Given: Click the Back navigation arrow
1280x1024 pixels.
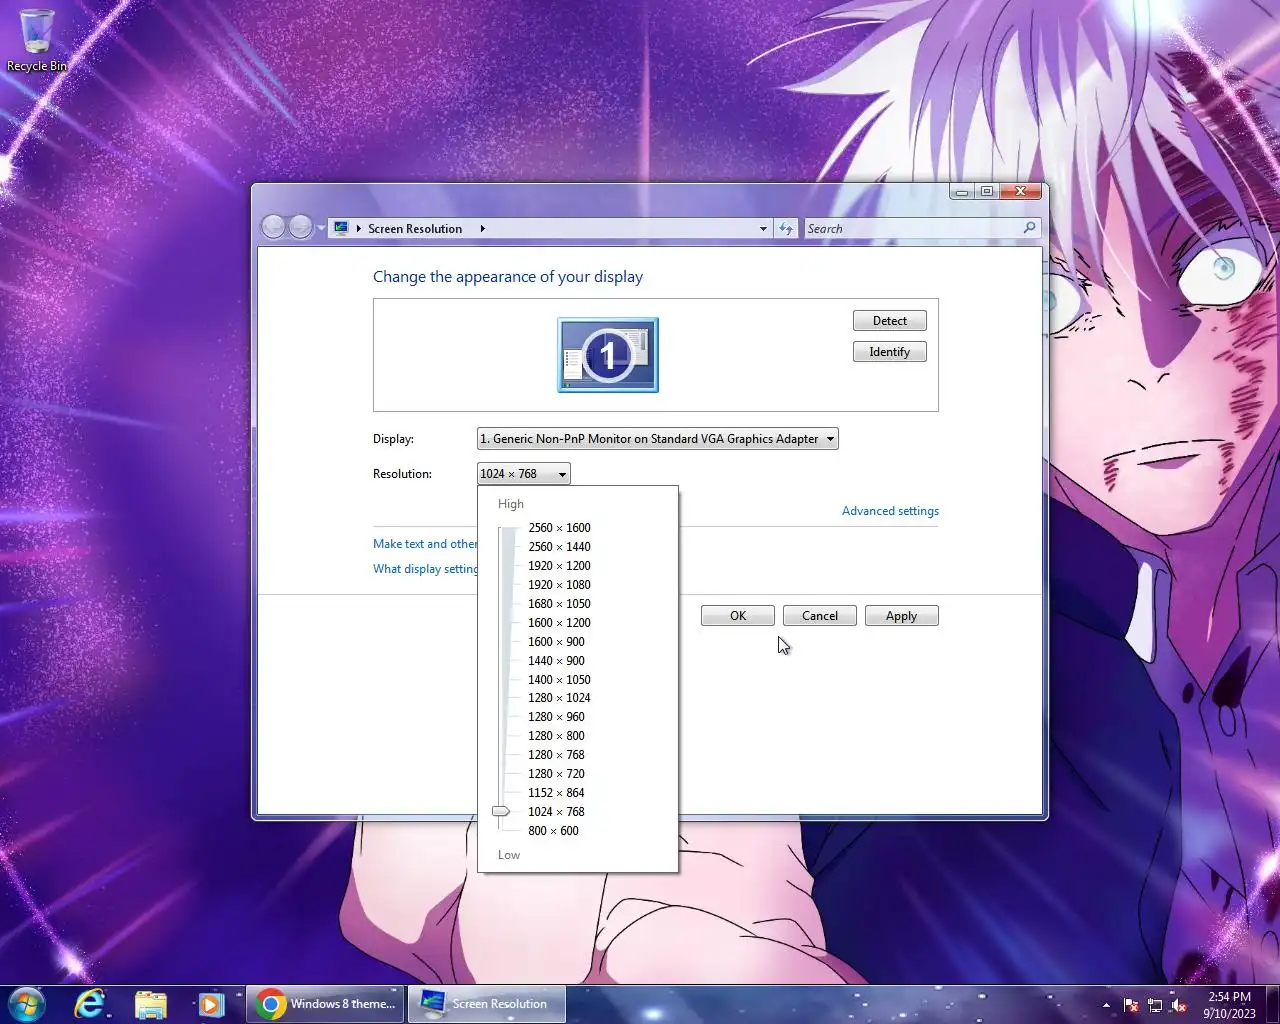Looking at the screenshot, I should click(273, 227).
